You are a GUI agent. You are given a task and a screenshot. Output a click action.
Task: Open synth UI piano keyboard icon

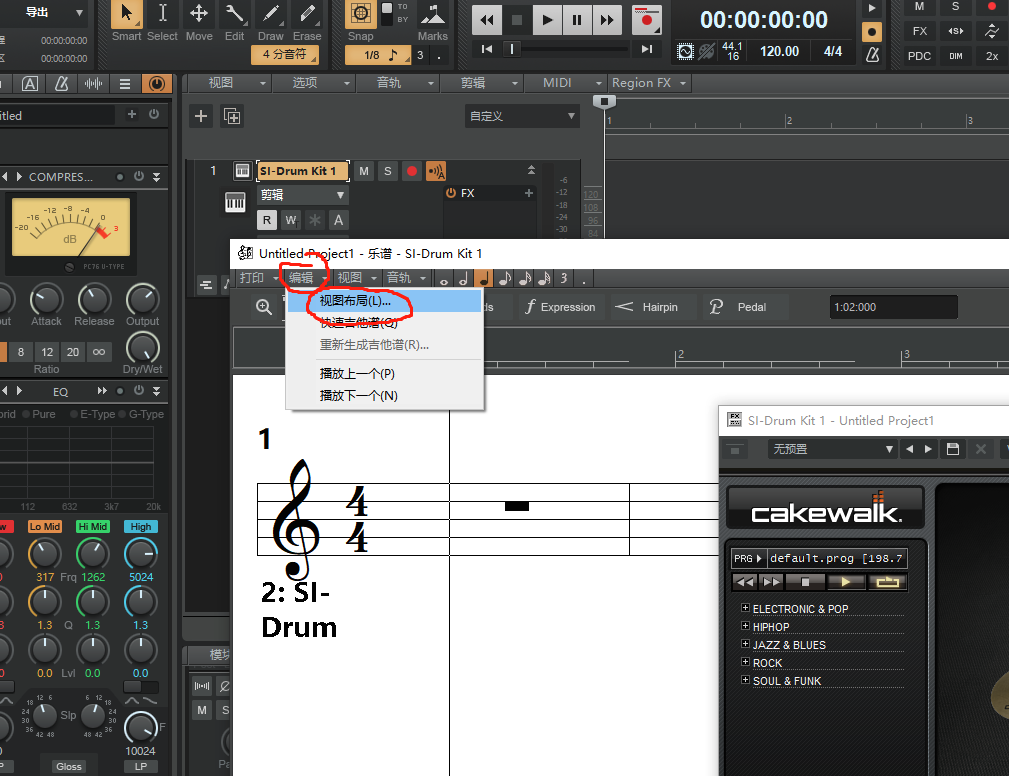coord(235,202)
